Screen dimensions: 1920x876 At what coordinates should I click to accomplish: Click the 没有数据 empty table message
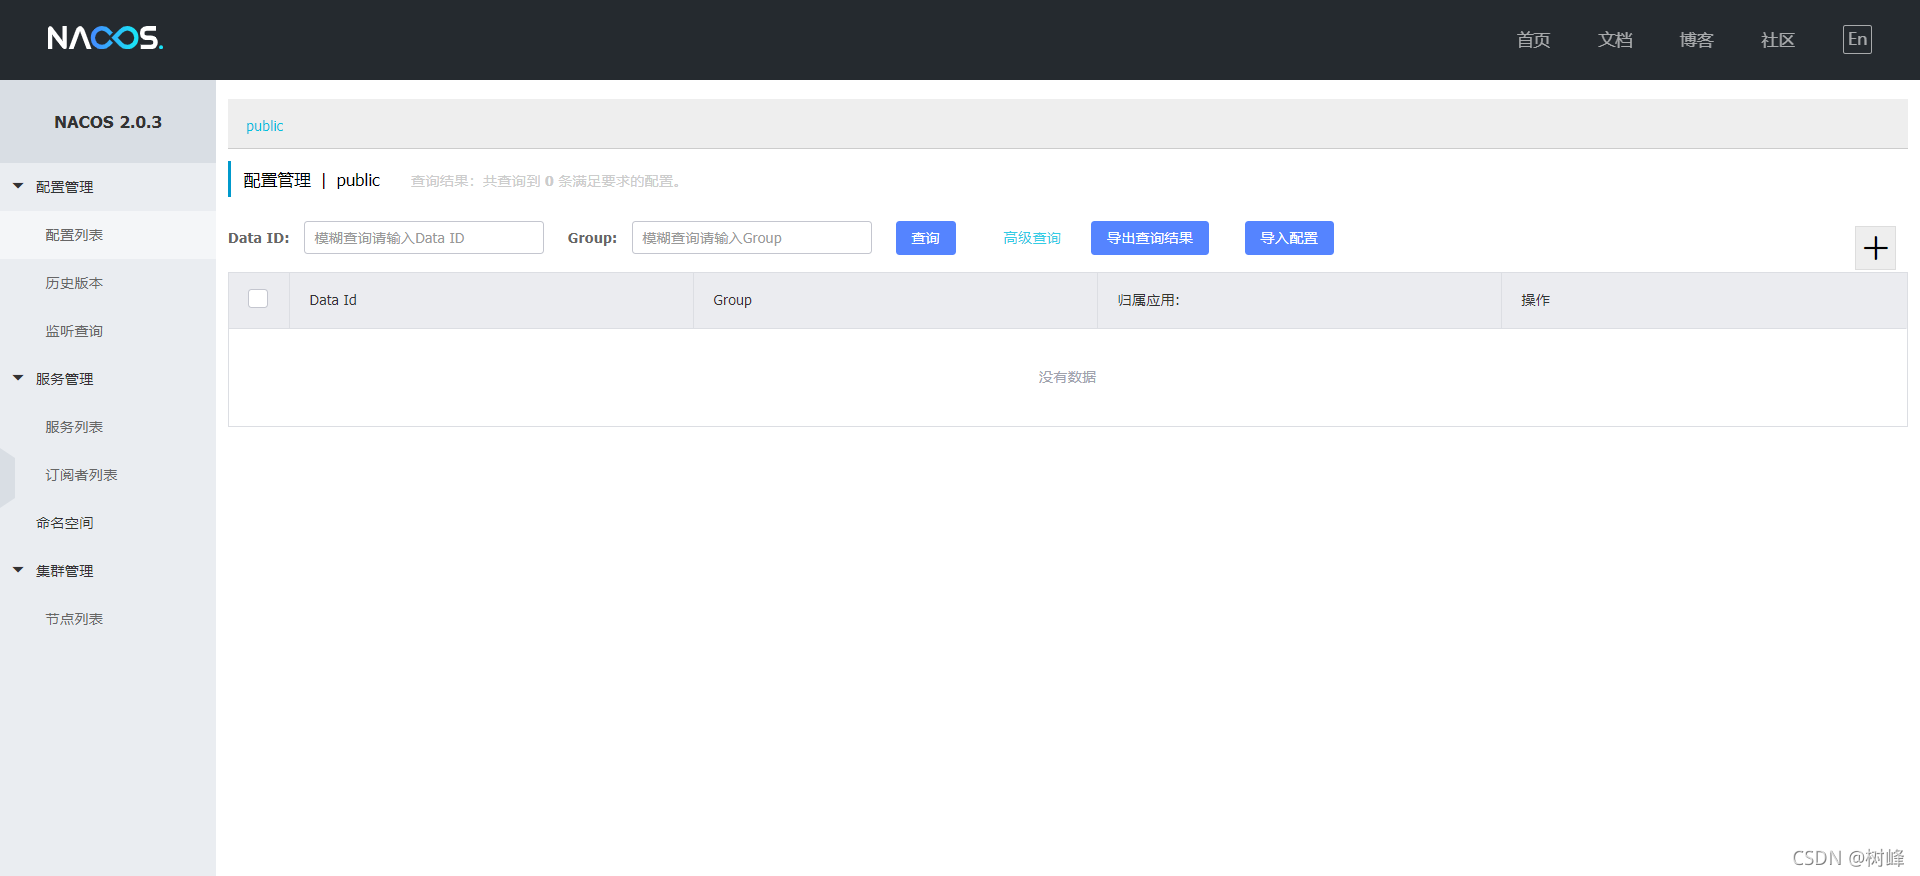[x=1067, y=377]
